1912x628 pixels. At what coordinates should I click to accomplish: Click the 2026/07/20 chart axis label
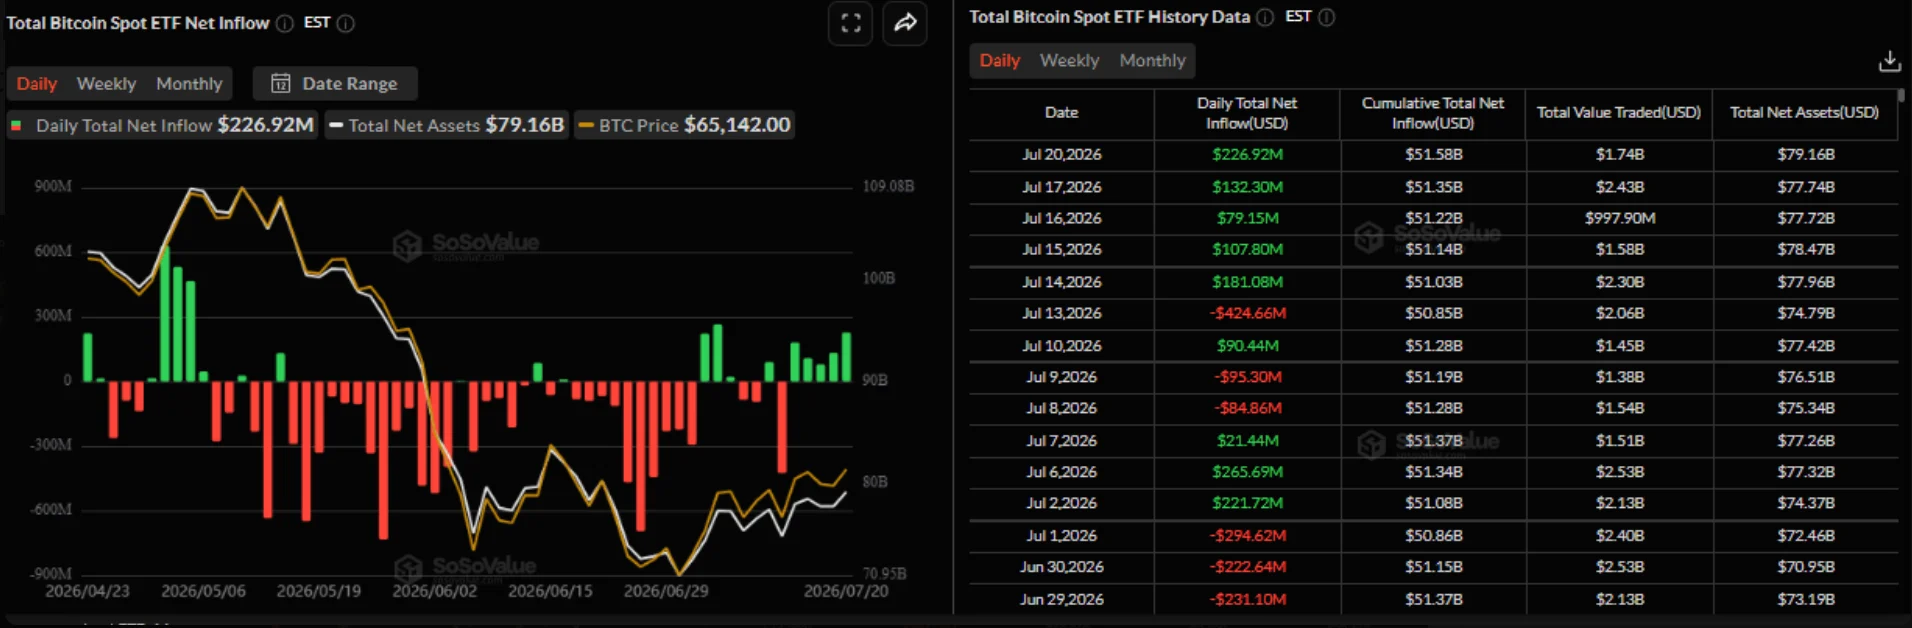pyautogui.click(x=846, y=591)
